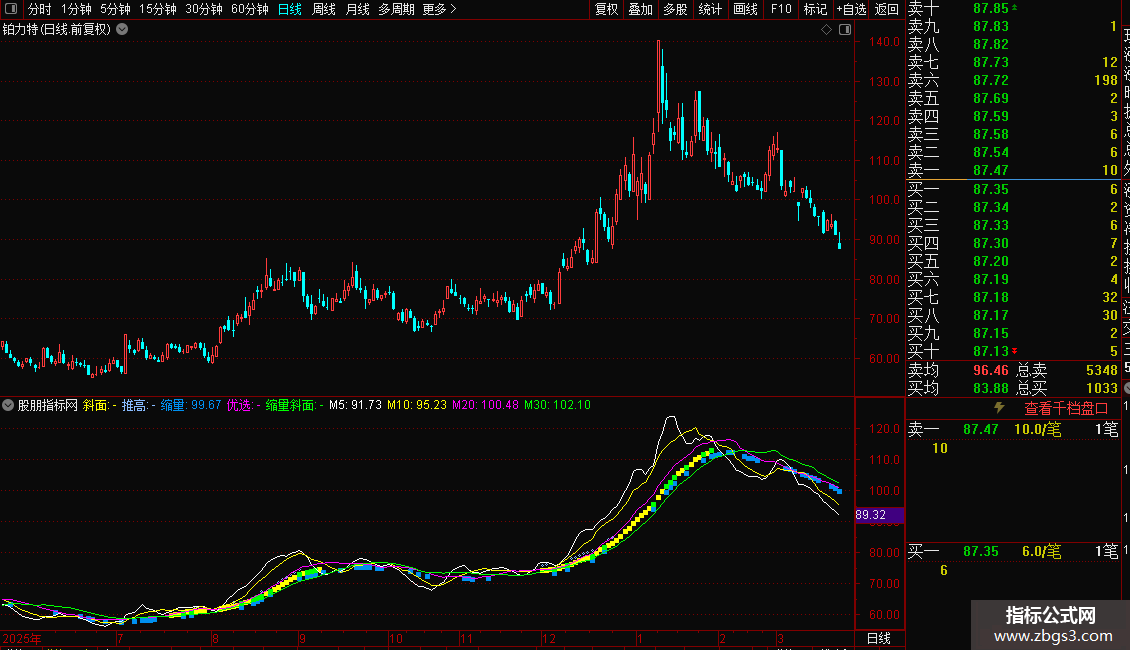Click the M10: 95.23 indicator readout

pos(417,405)
